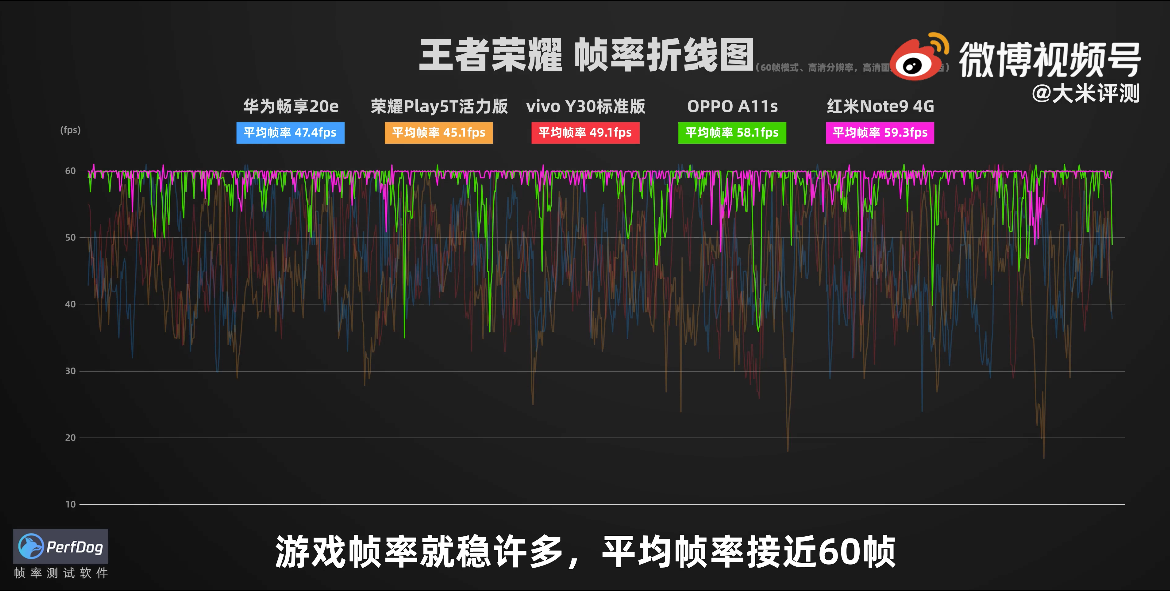Select the green 平均帧率 58.1fps badge

[732, 133]
